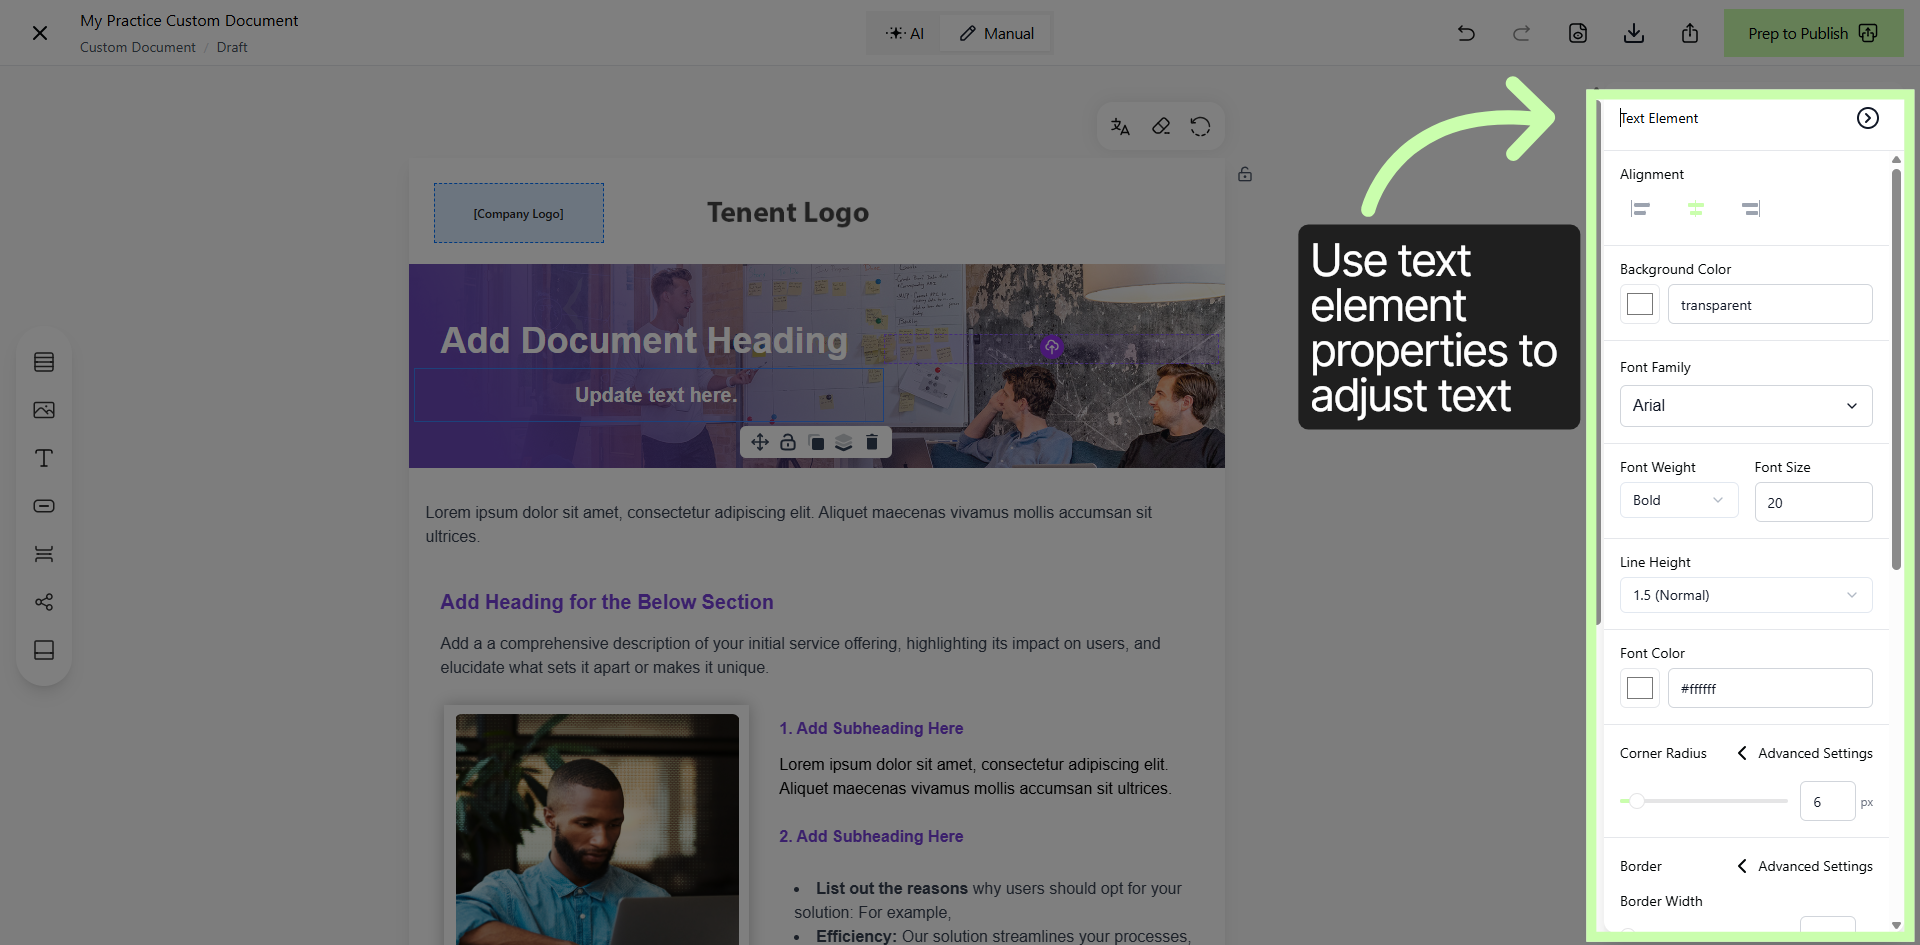This screenshot has width=1920, height=945.
Task: Click the purple upload image icon
Action: click(1051, 347)
